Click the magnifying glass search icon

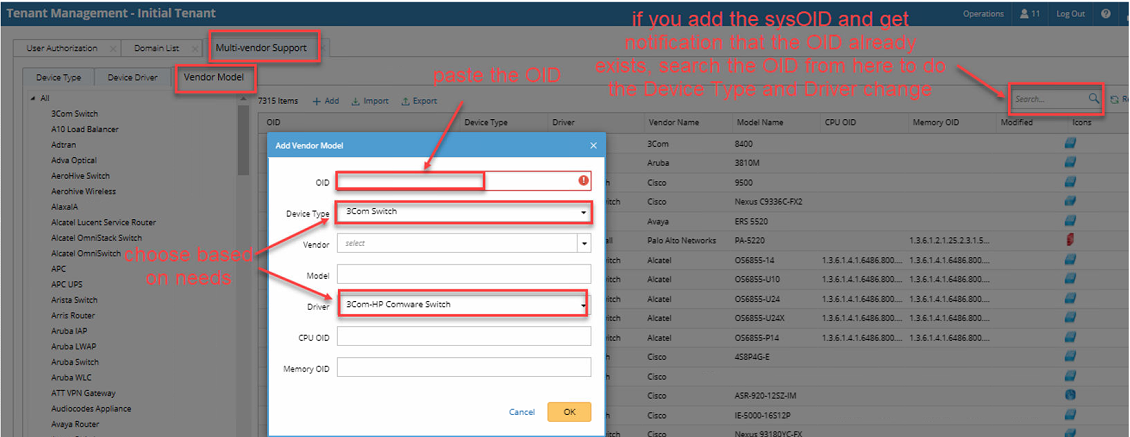pyautogui.click(x=1093, y=99)
